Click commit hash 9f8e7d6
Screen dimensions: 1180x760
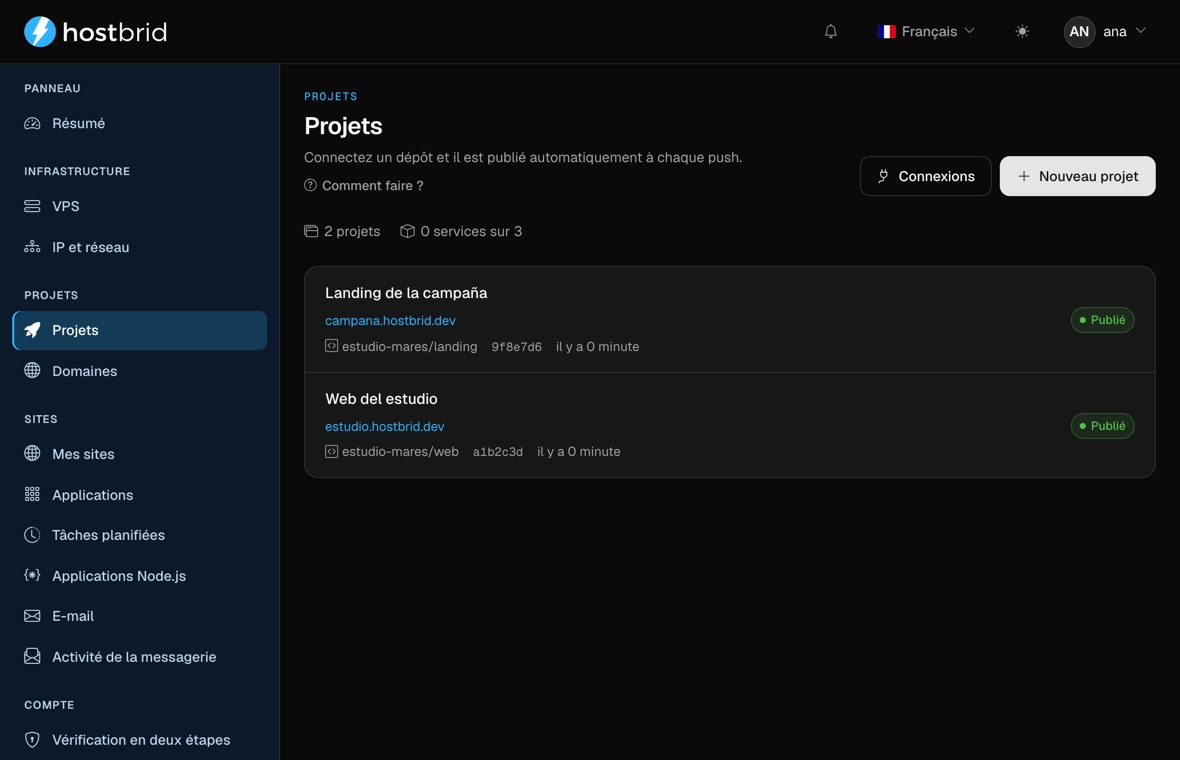516,347
